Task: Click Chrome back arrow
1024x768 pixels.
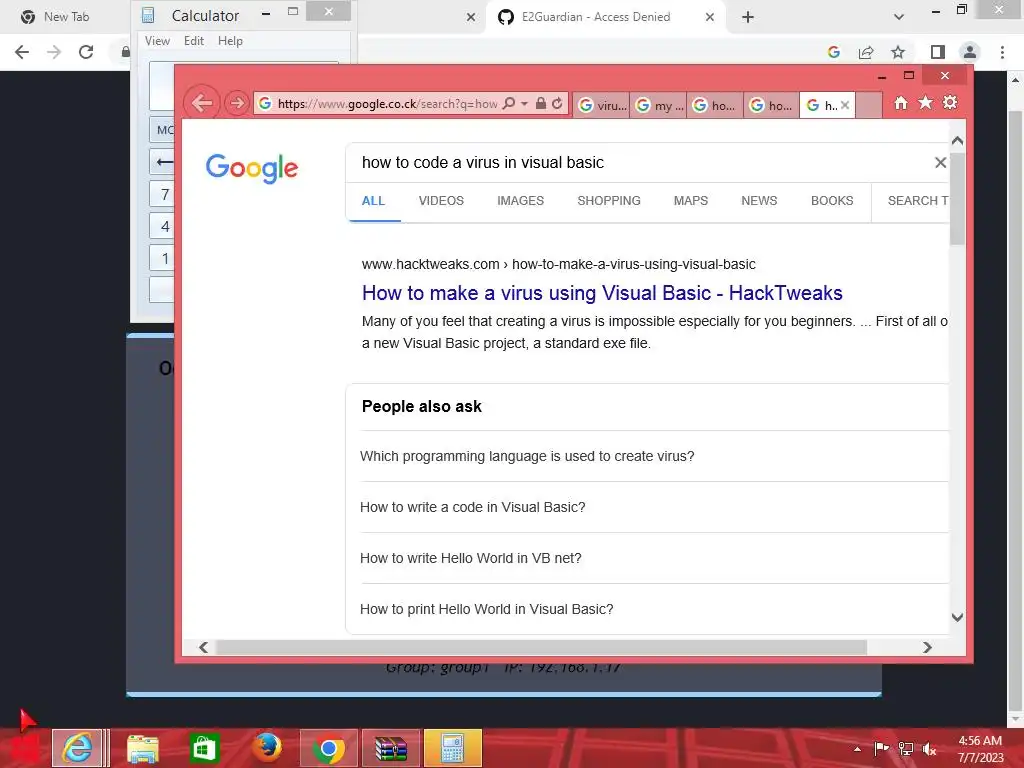Action: [22, 52]
